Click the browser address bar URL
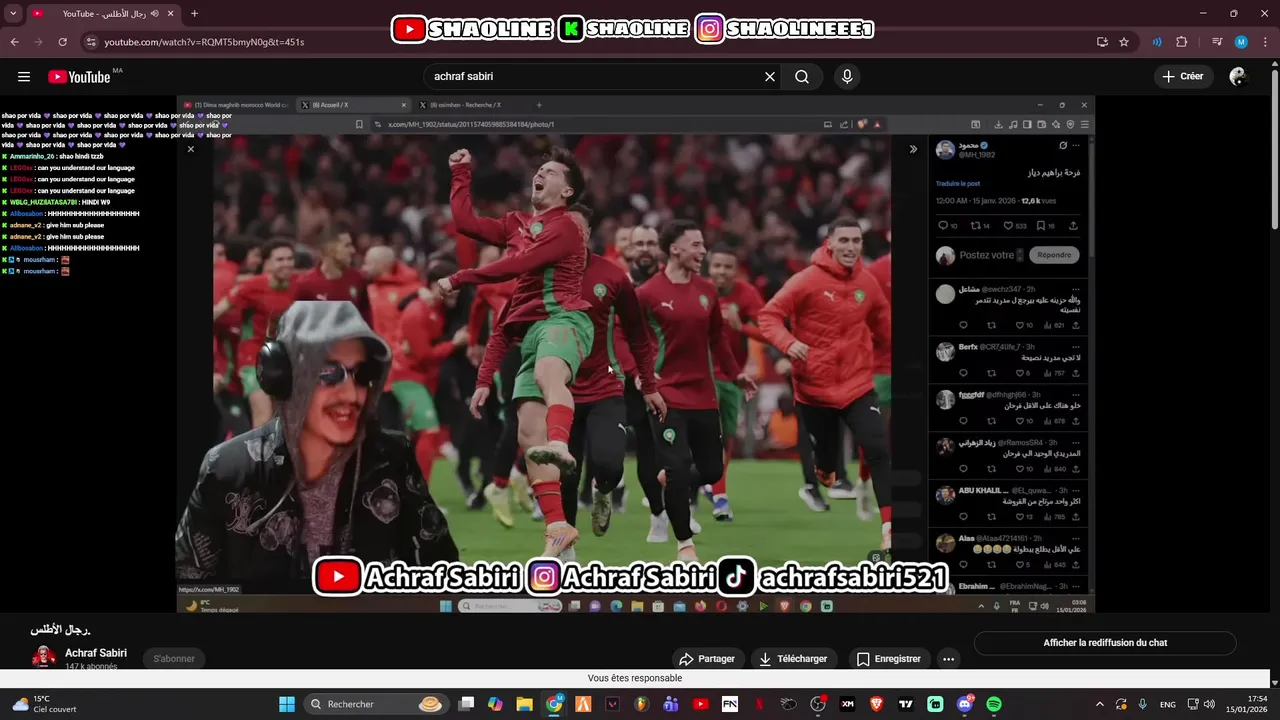The image size is (1280, 720). coord(204,42)
